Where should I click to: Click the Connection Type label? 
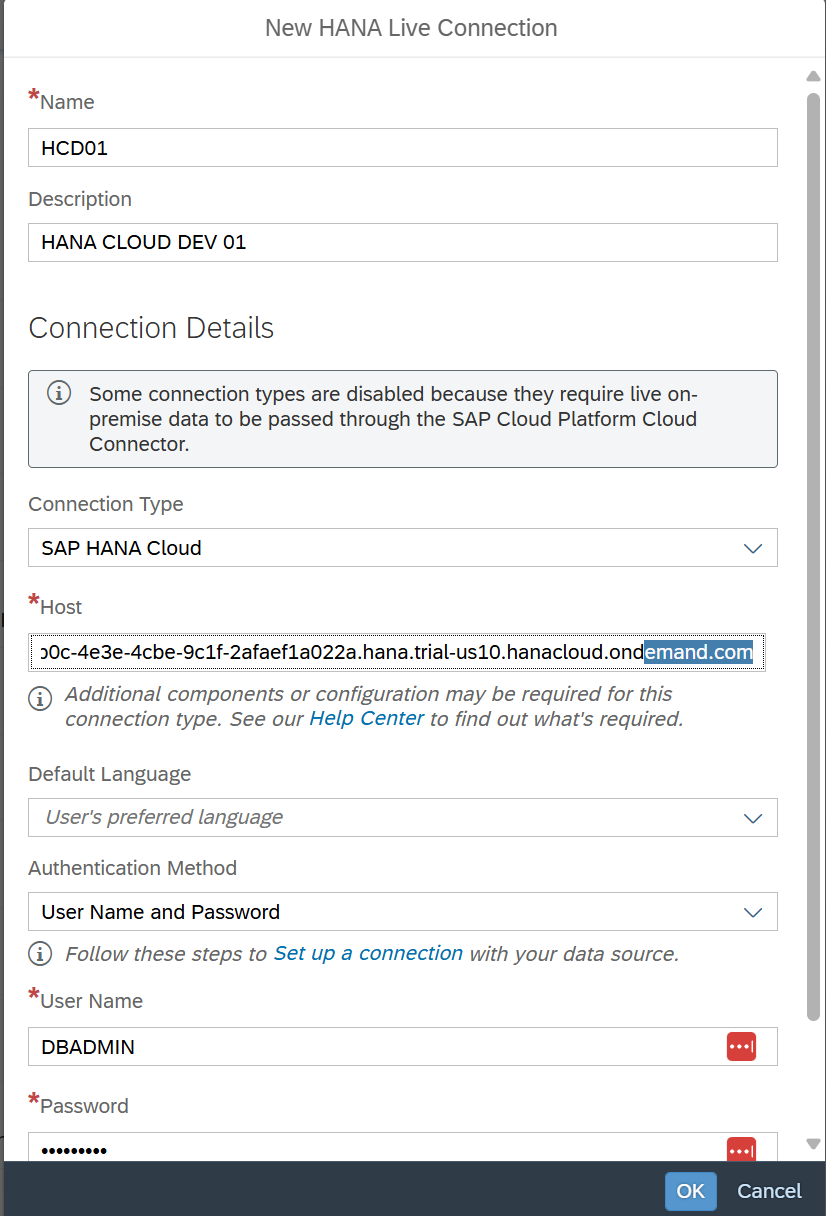pos(106,504)
